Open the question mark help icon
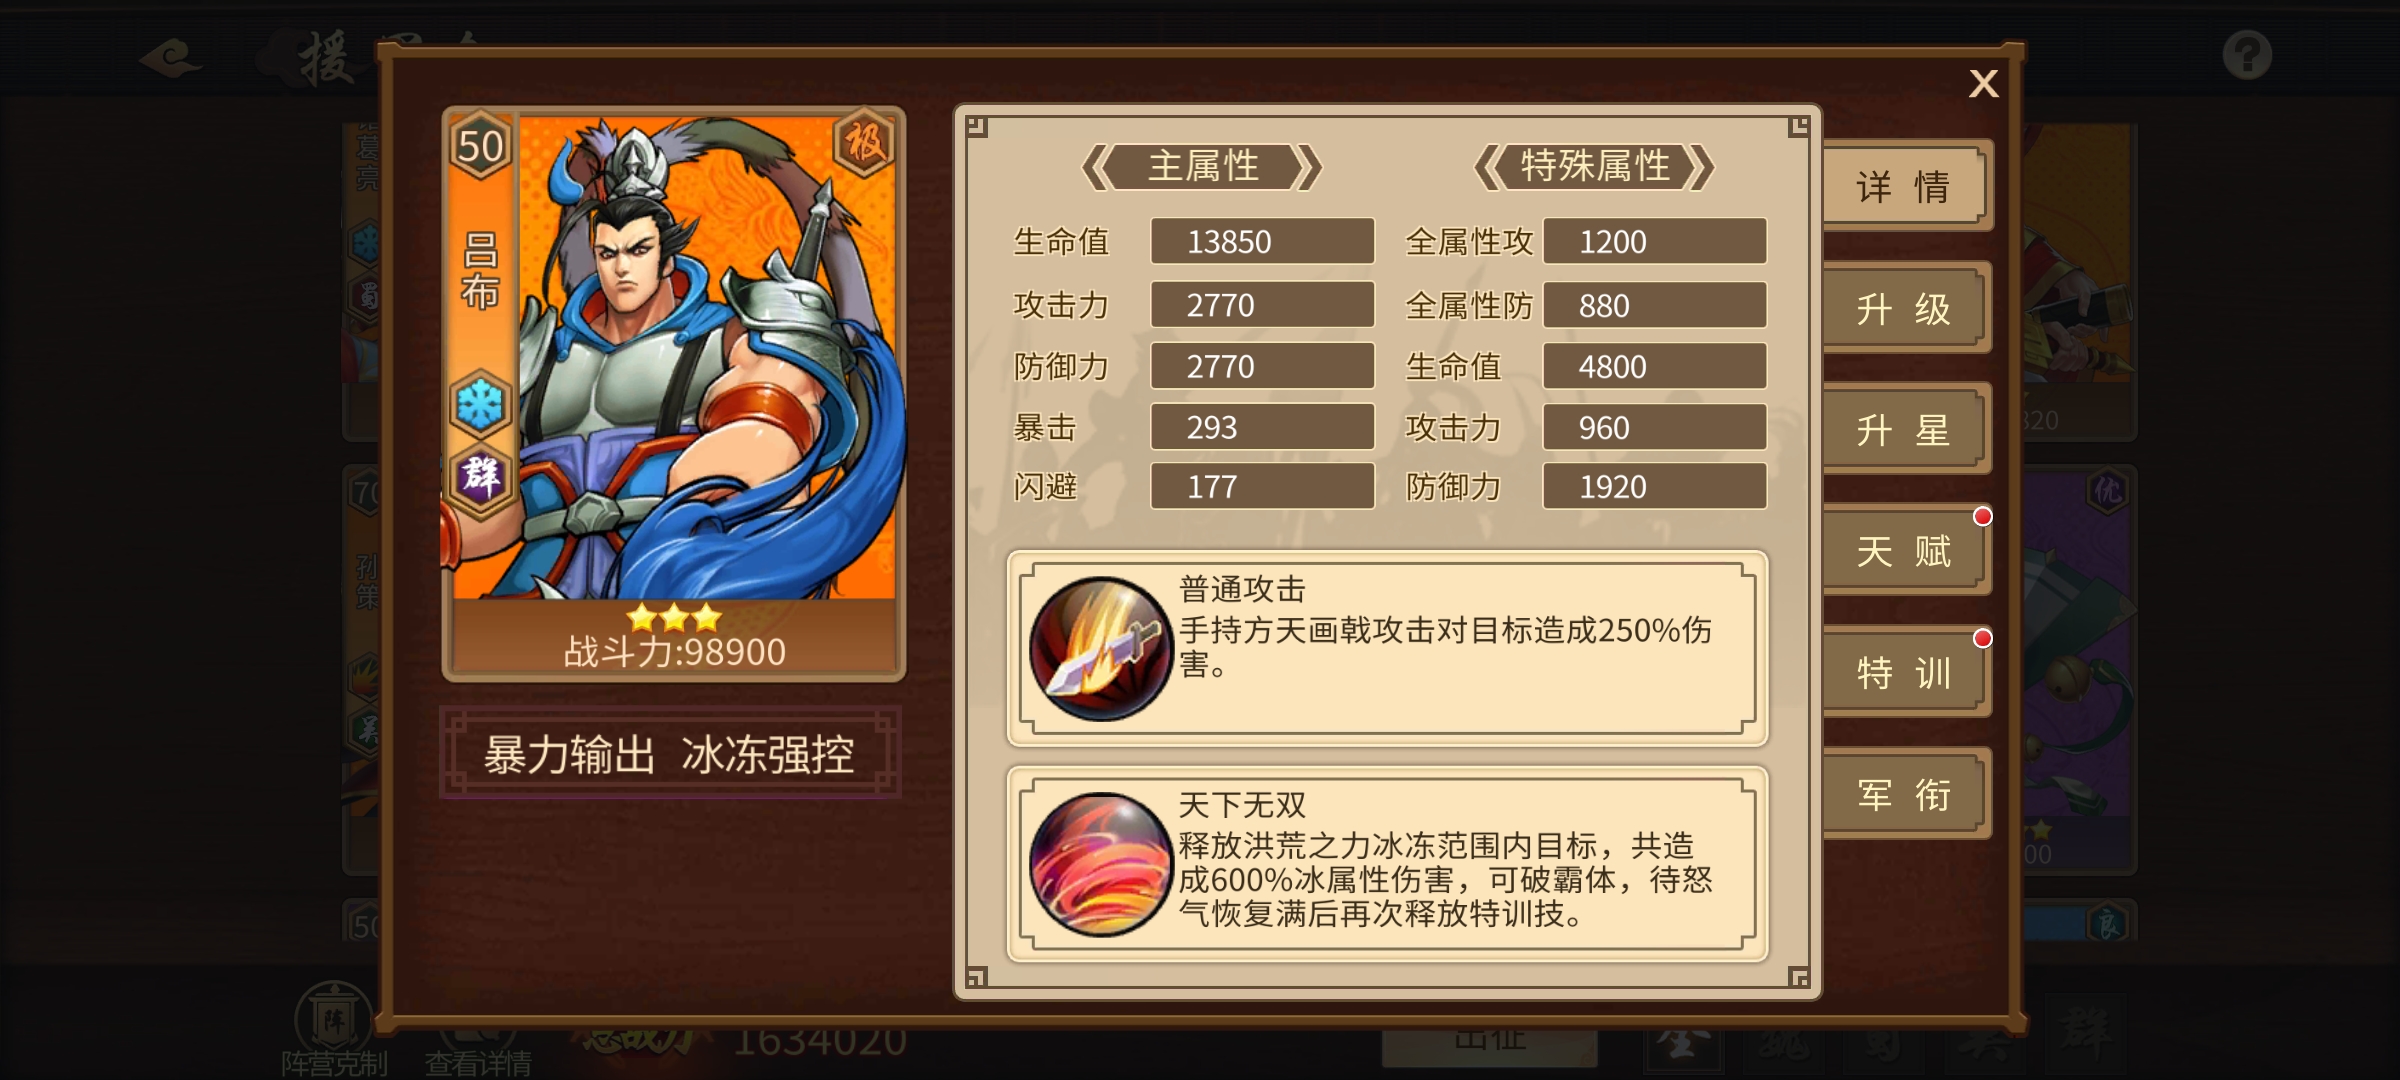This screenshot has height=1080, width=2400. tap(2247, 54)
